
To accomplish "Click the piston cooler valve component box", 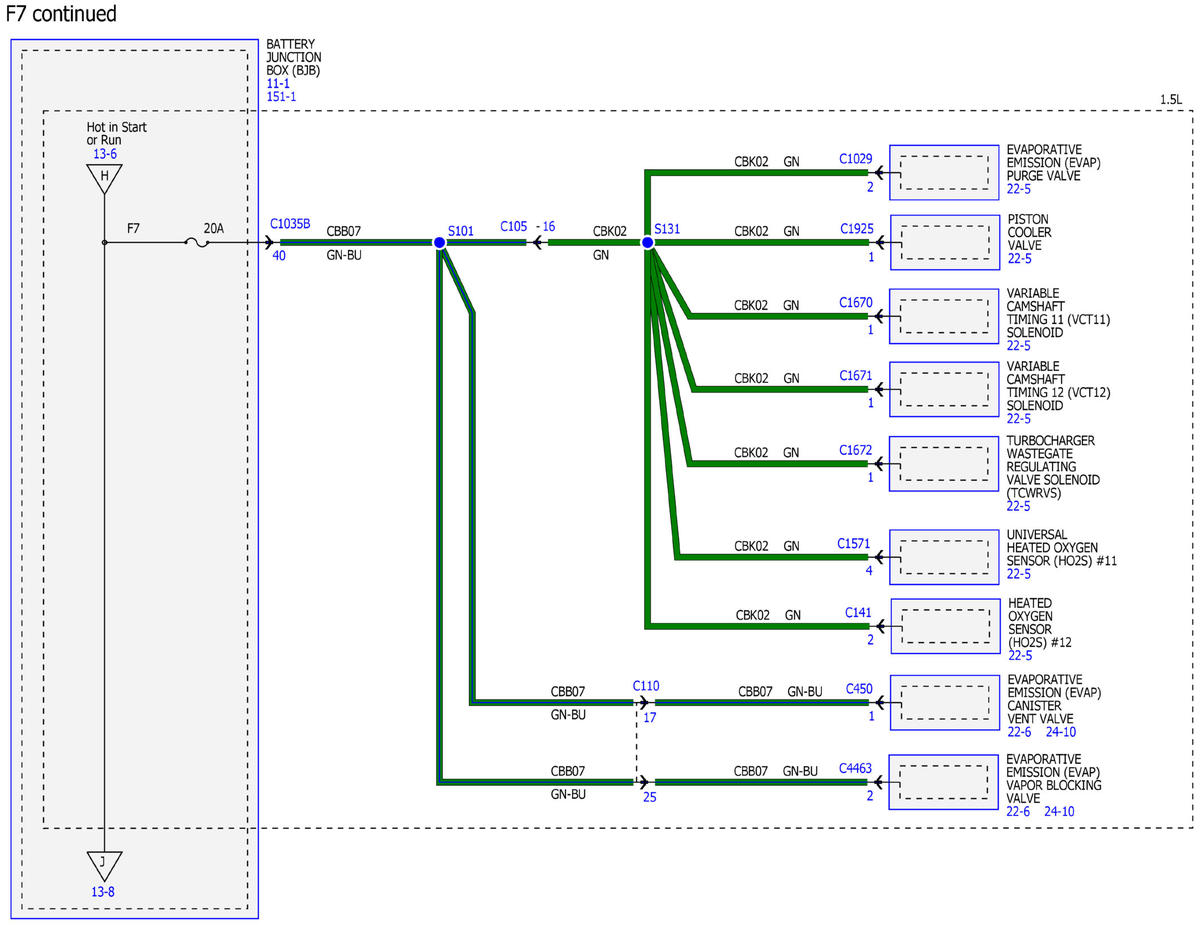I will [x=943, y=243].
